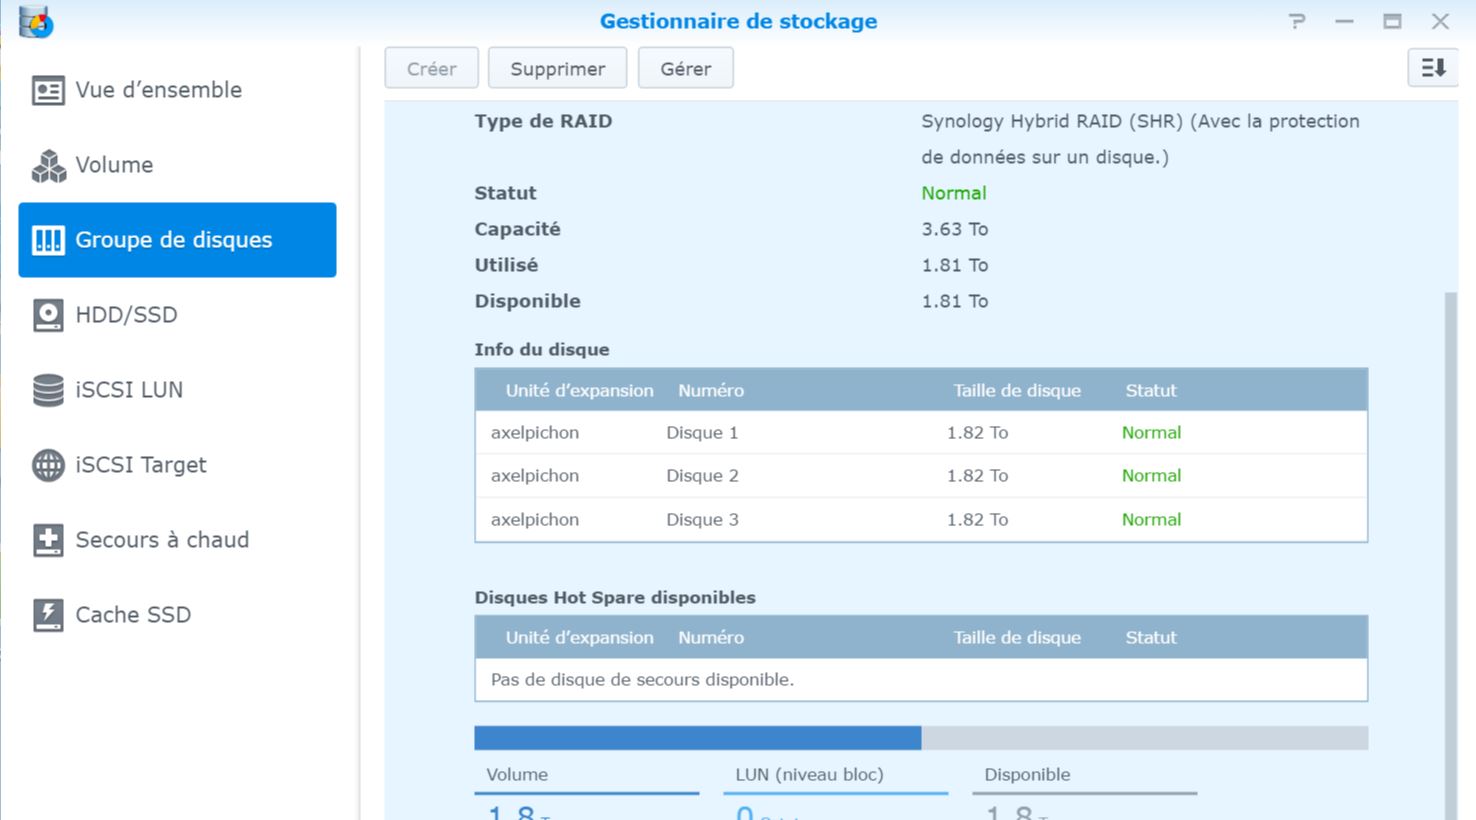The image size is (1476, 820).
Task: Click the vertical scrollbar of the panel
Action: 1450,555
